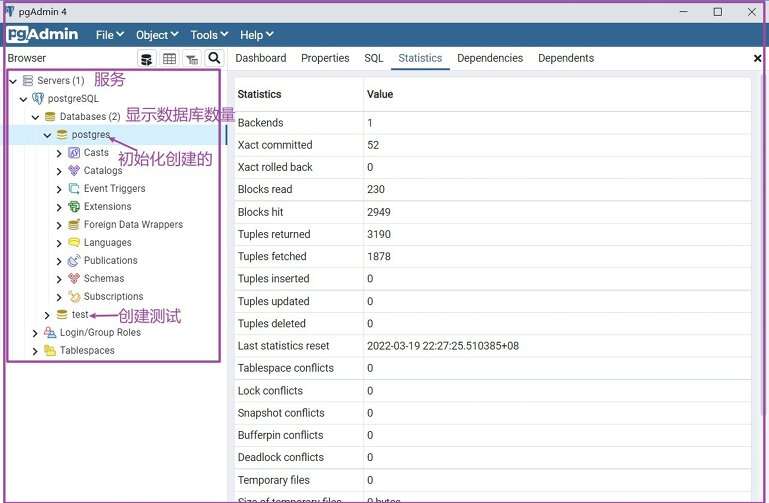Viewport: 769px width, 503px height.
Task: Click the Subscriptions node icon
Action: [74, 297]
